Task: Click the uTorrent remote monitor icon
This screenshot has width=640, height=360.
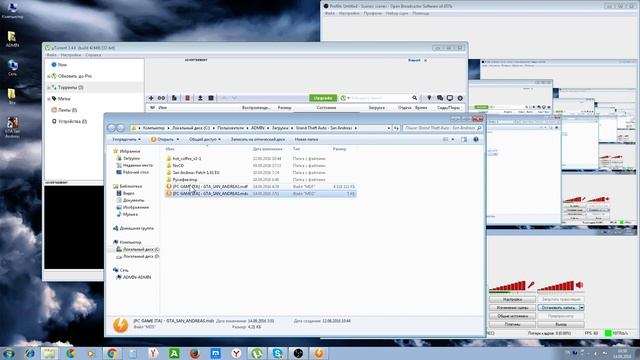Action: 450,98
